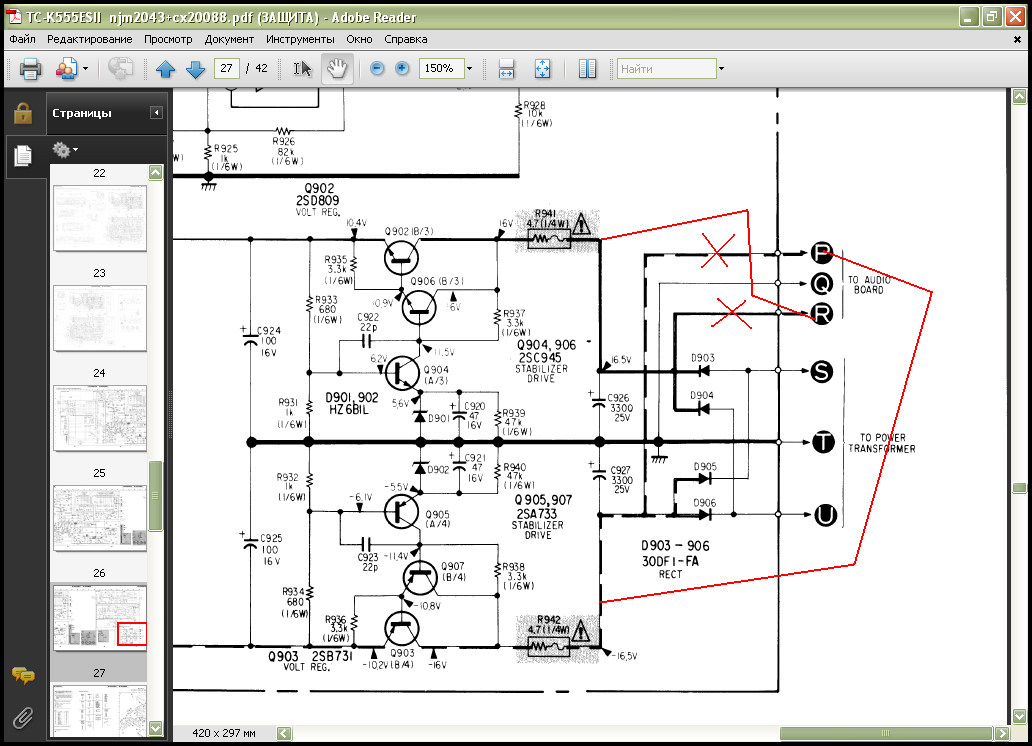Fit page width to window

pyautogui.click(x=506, y=69)
